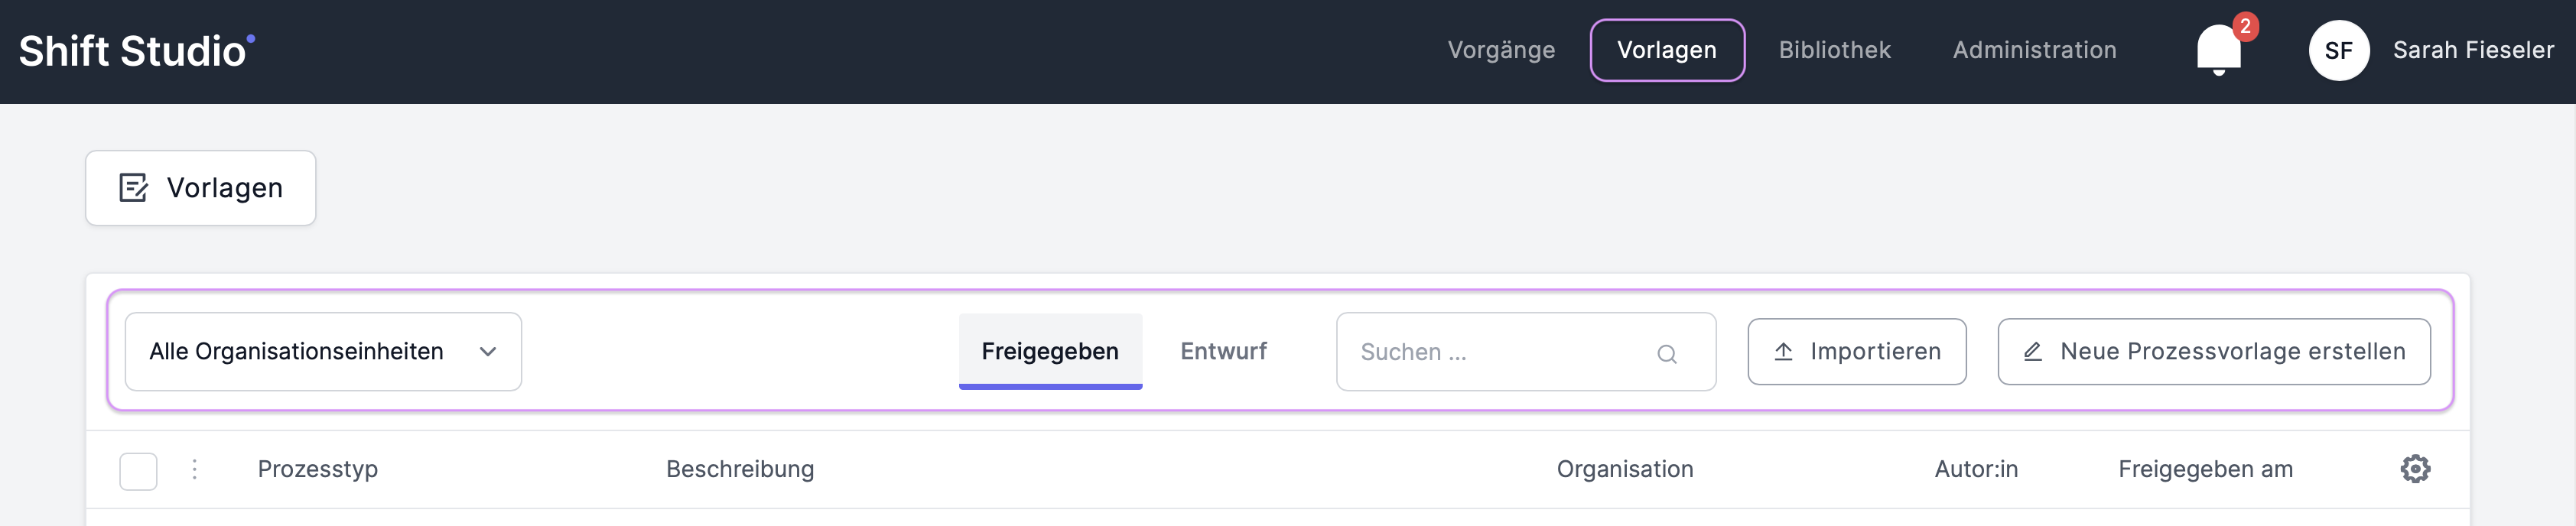Click the chevron of the organisation dropdown

tap(488, 352)
